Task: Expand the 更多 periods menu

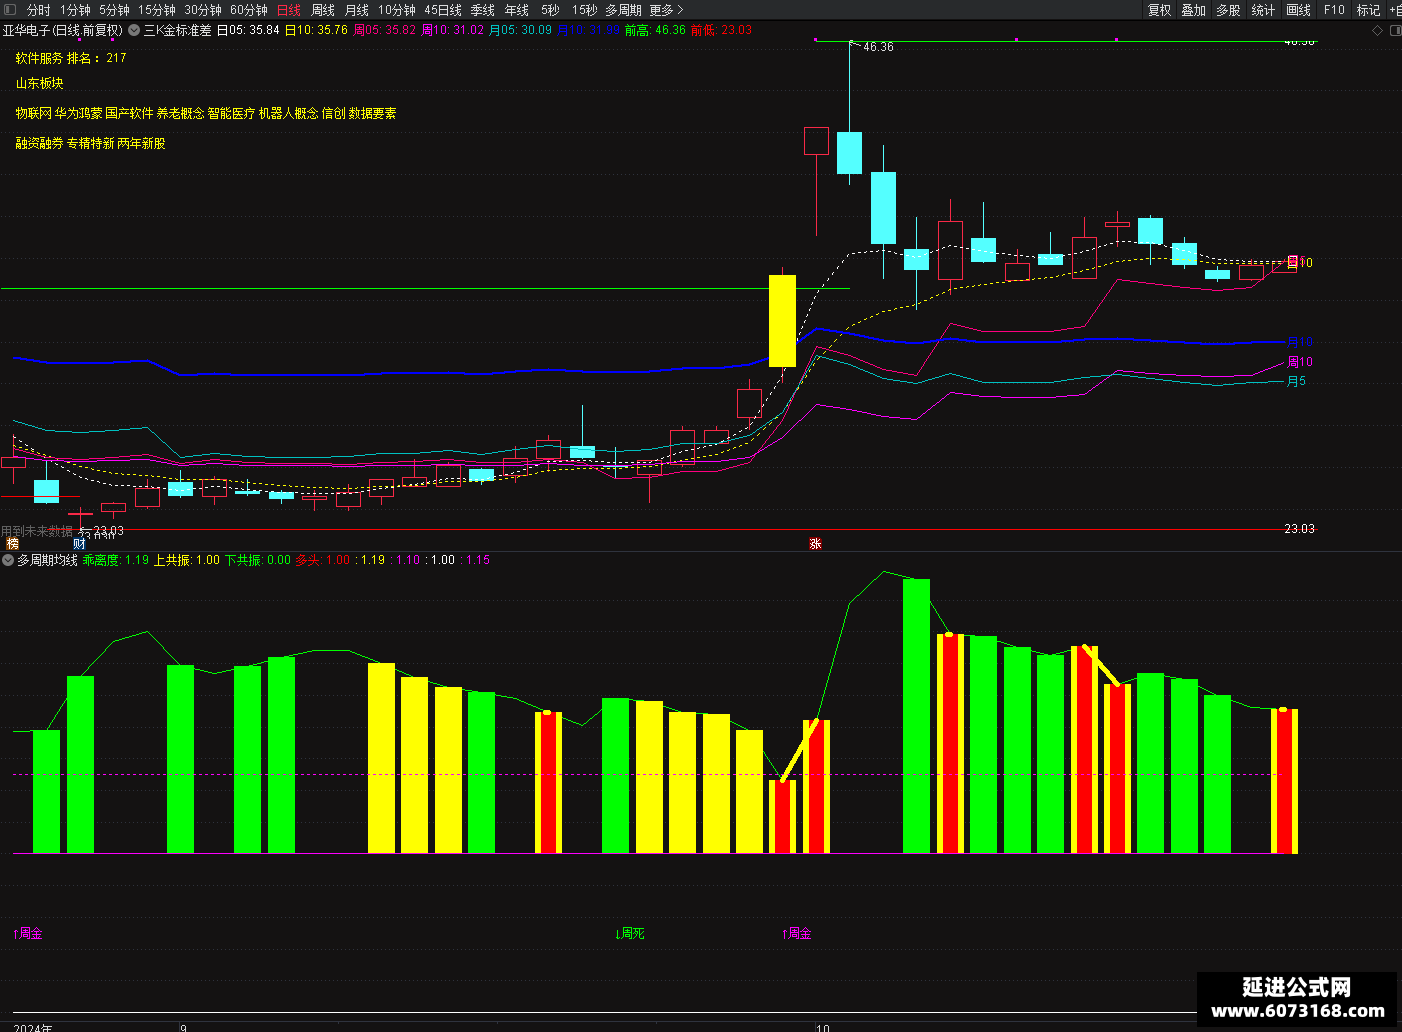Action: click(x=666, y=10)
